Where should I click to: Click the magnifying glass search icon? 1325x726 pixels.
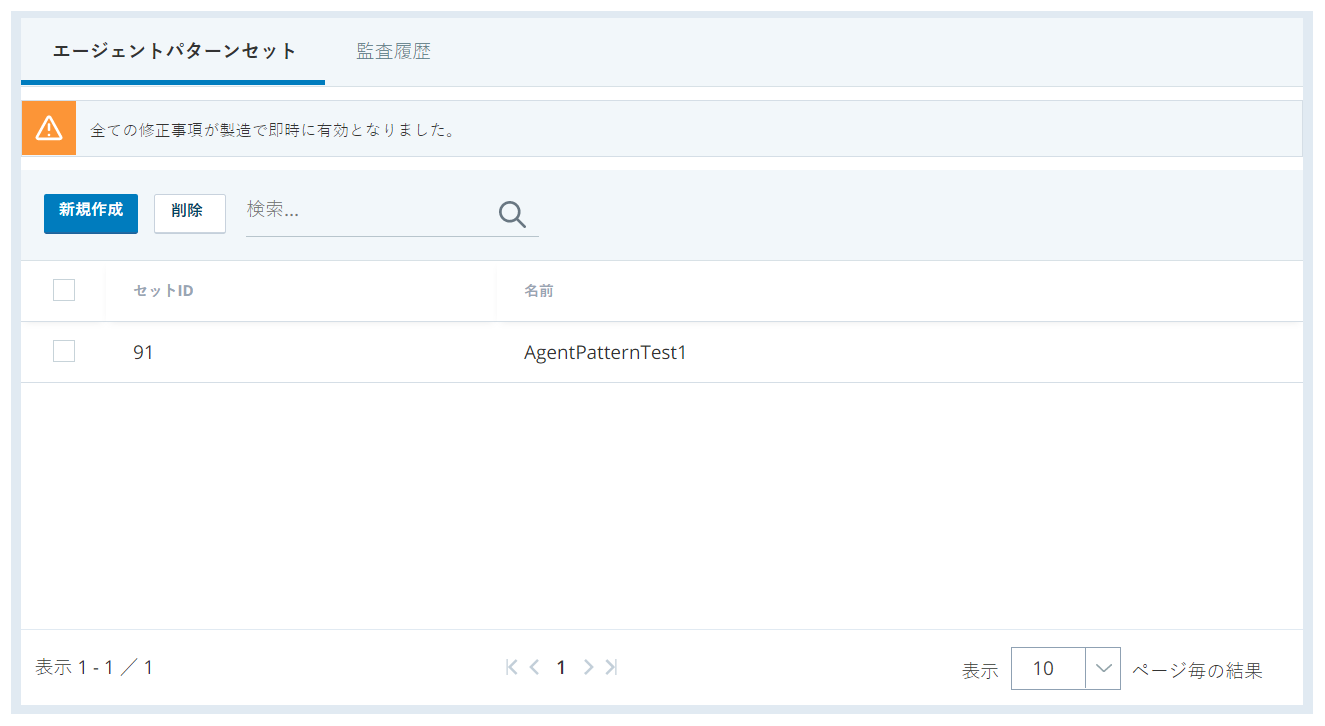coord(512,214)
